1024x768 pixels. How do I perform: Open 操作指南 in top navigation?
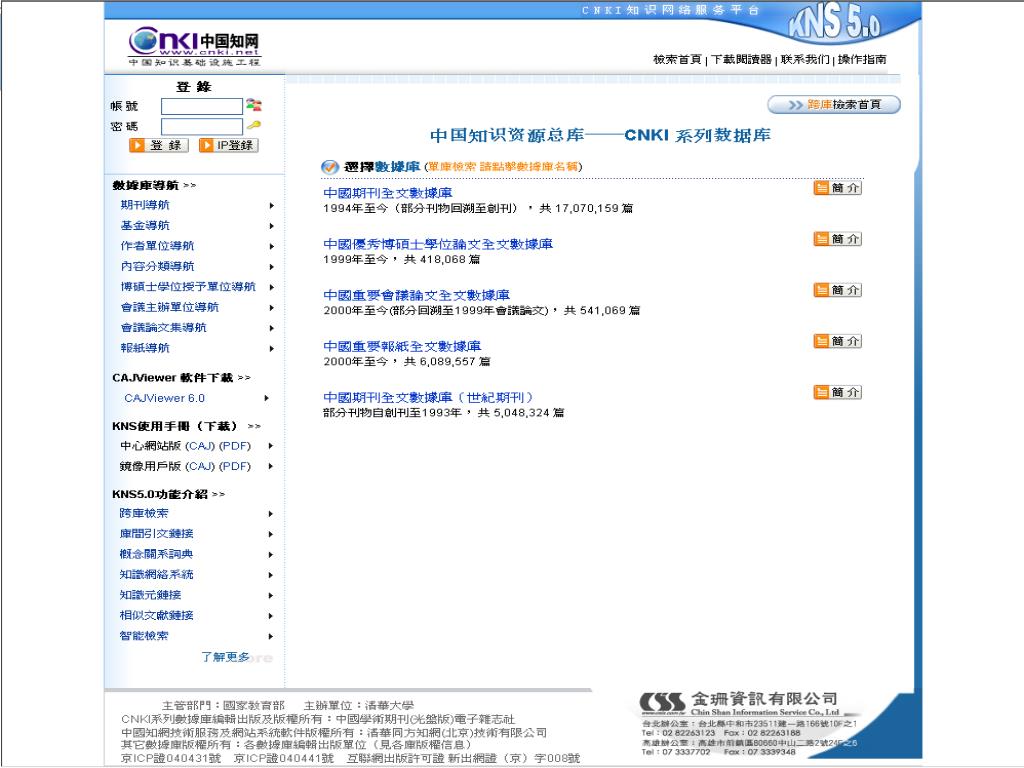(x=862, y=59)
